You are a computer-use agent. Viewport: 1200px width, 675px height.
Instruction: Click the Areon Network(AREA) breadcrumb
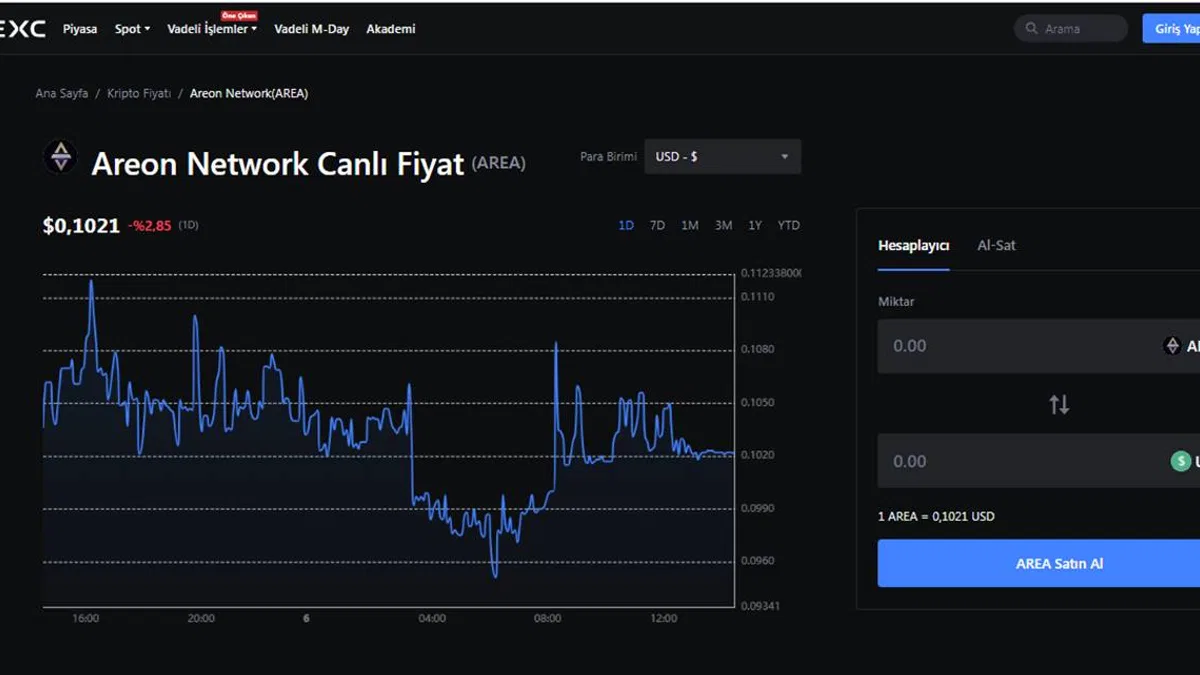pyautogui.click(x=249, y=93)
